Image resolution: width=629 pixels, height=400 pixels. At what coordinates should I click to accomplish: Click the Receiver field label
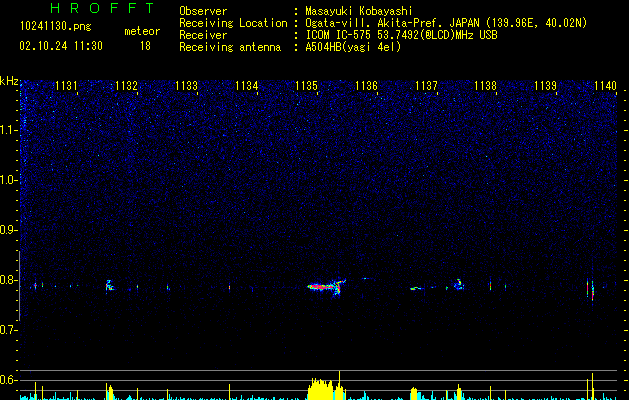tap(203, 35)
